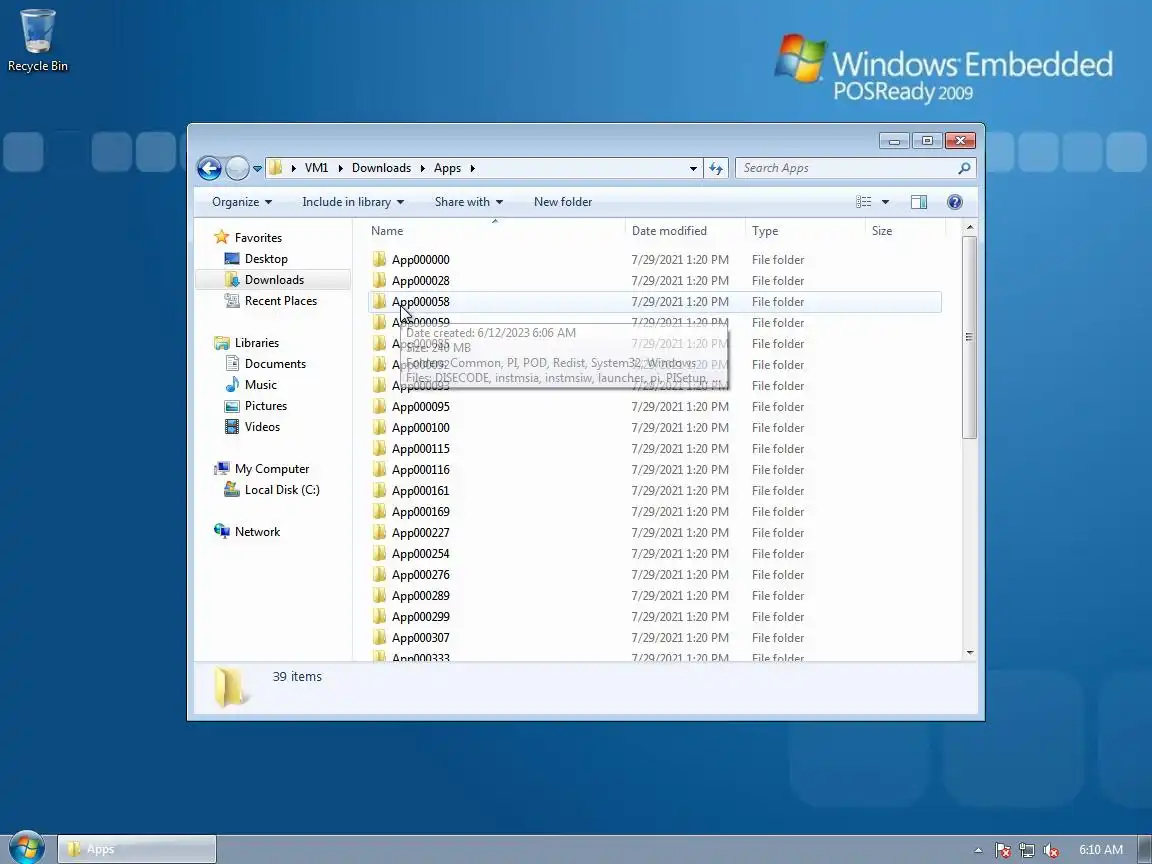Open the Share with menu

click(x=469, y=202)
